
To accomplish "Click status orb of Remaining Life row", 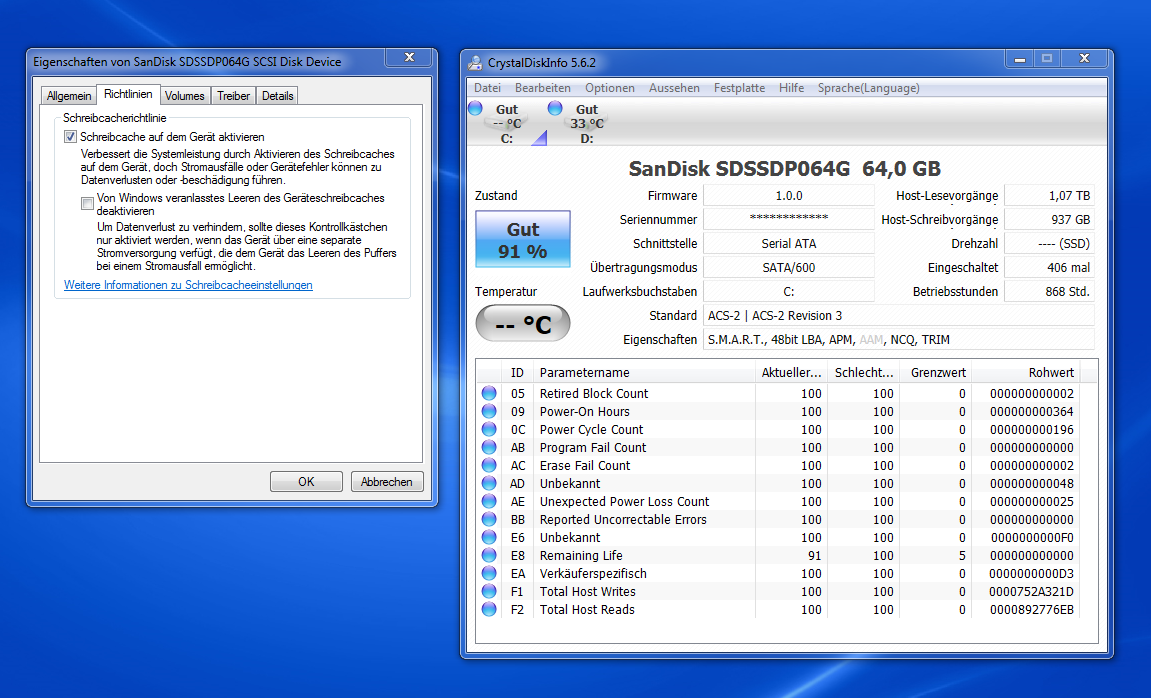I will [x=489, y=555].
